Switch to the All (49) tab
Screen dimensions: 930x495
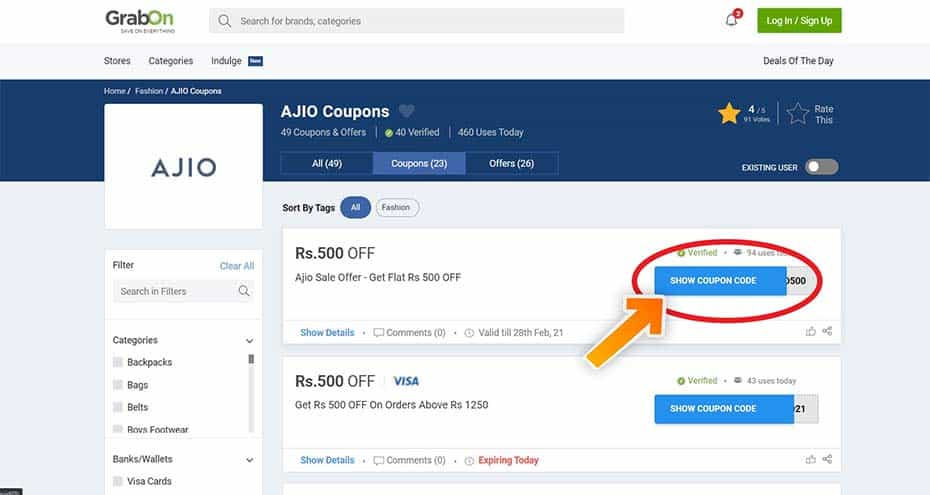(x=327, y=163)
